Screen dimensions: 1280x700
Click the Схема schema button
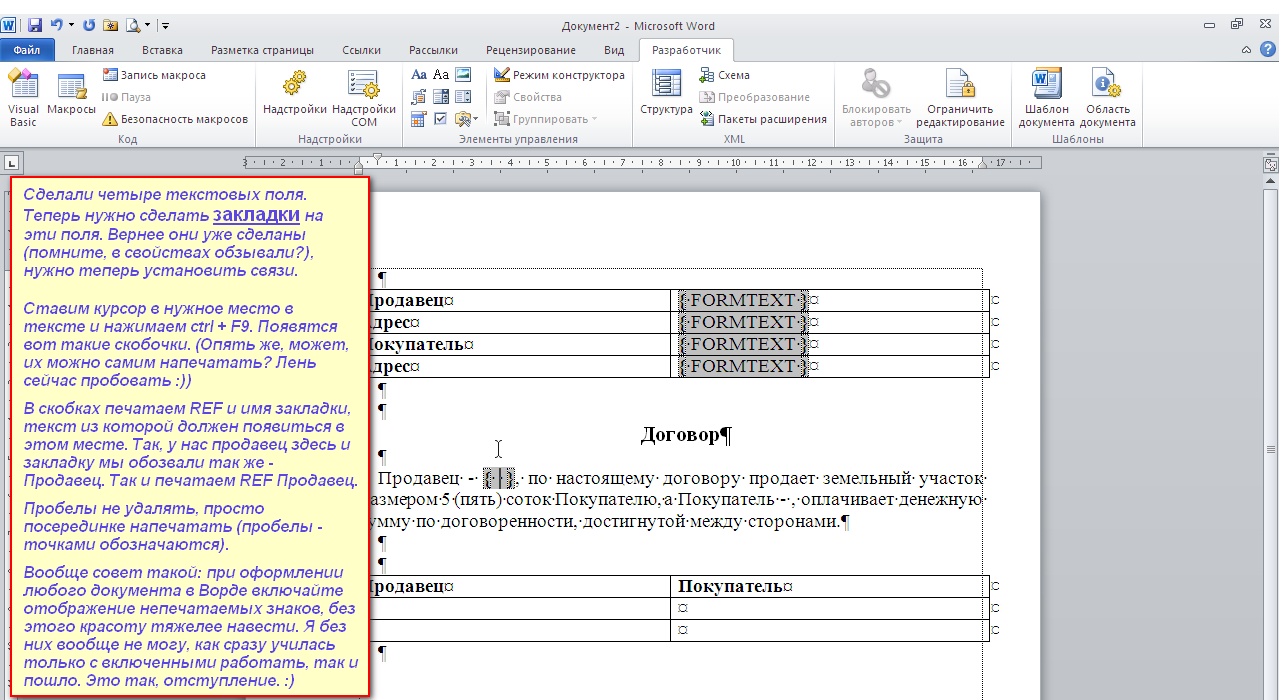725,75
